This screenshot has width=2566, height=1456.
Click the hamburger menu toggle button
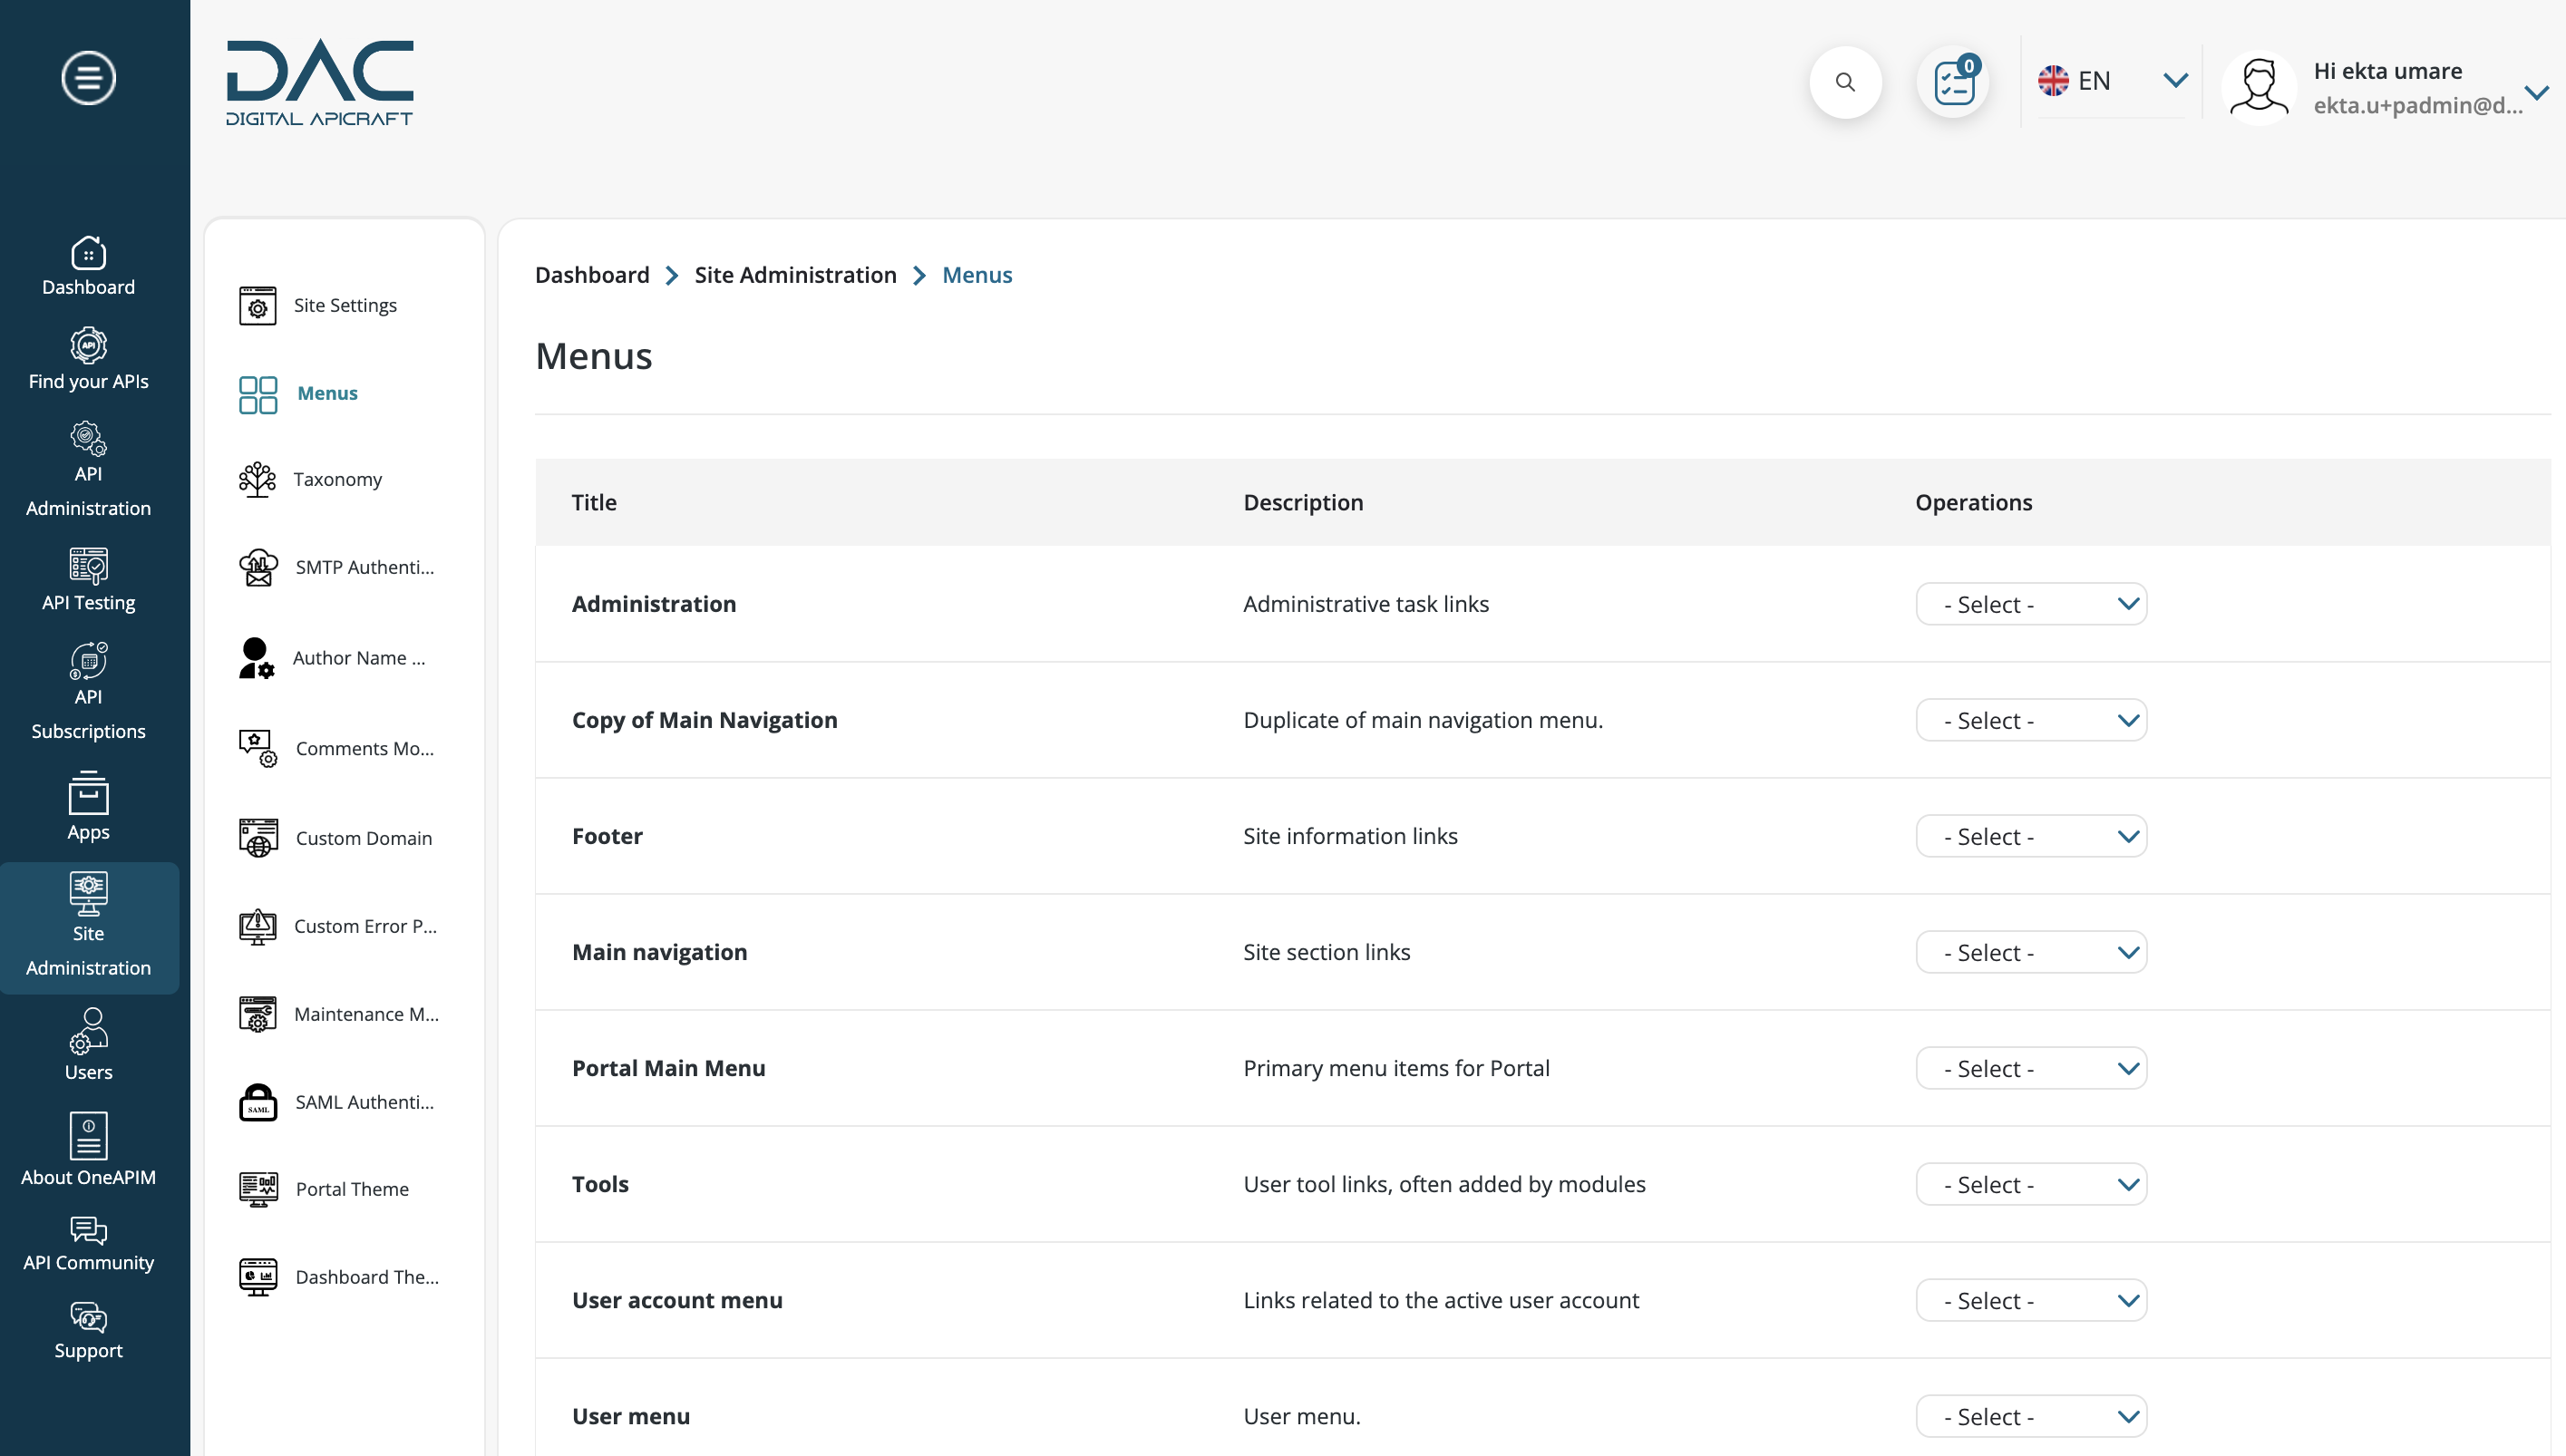(88, 78)
